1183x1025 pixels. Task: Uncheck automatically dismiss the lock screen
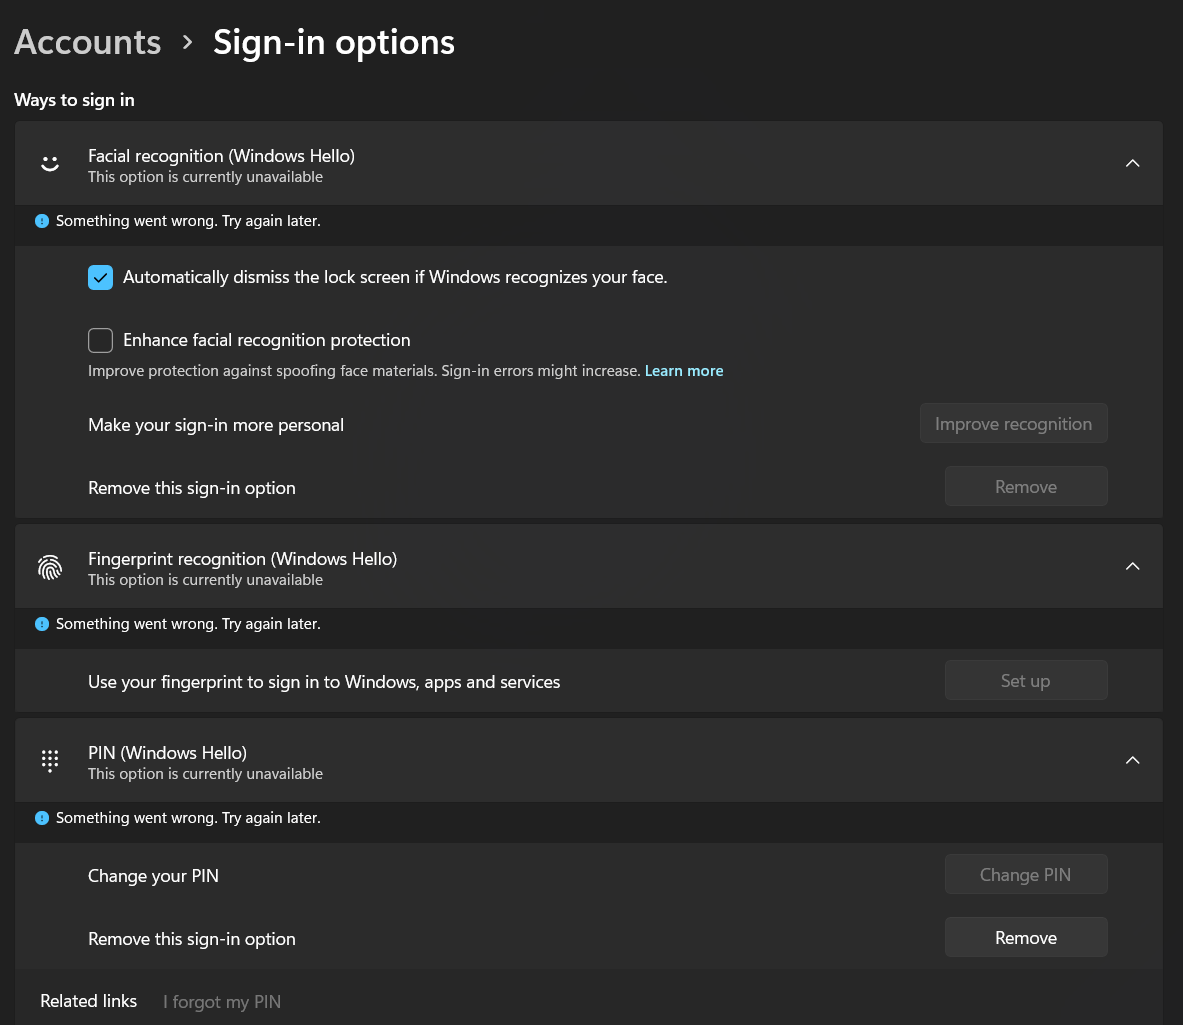click(101, 277)
